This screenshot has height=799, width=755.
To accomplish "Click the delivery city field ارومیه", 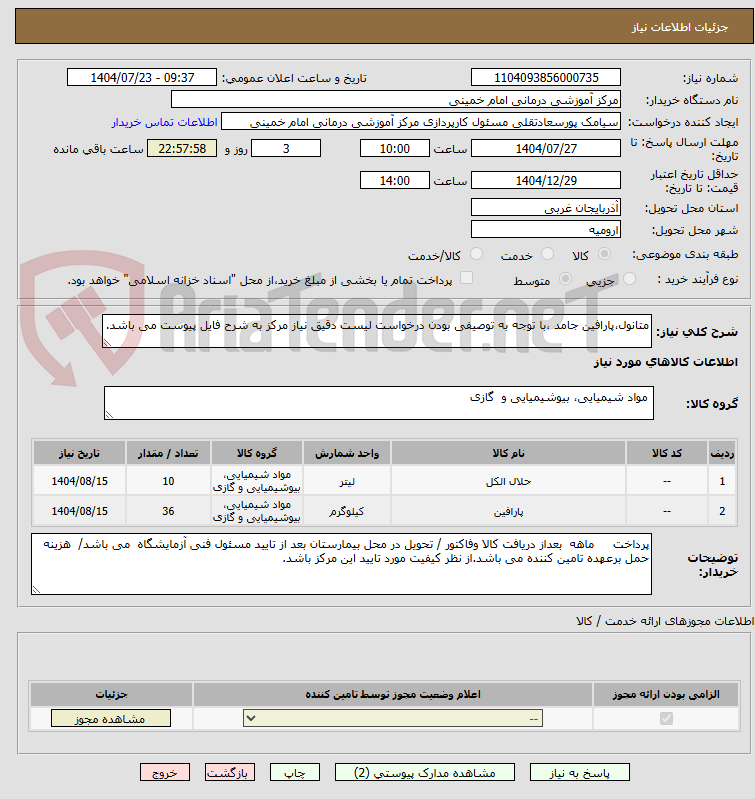I will click(546, 229).
